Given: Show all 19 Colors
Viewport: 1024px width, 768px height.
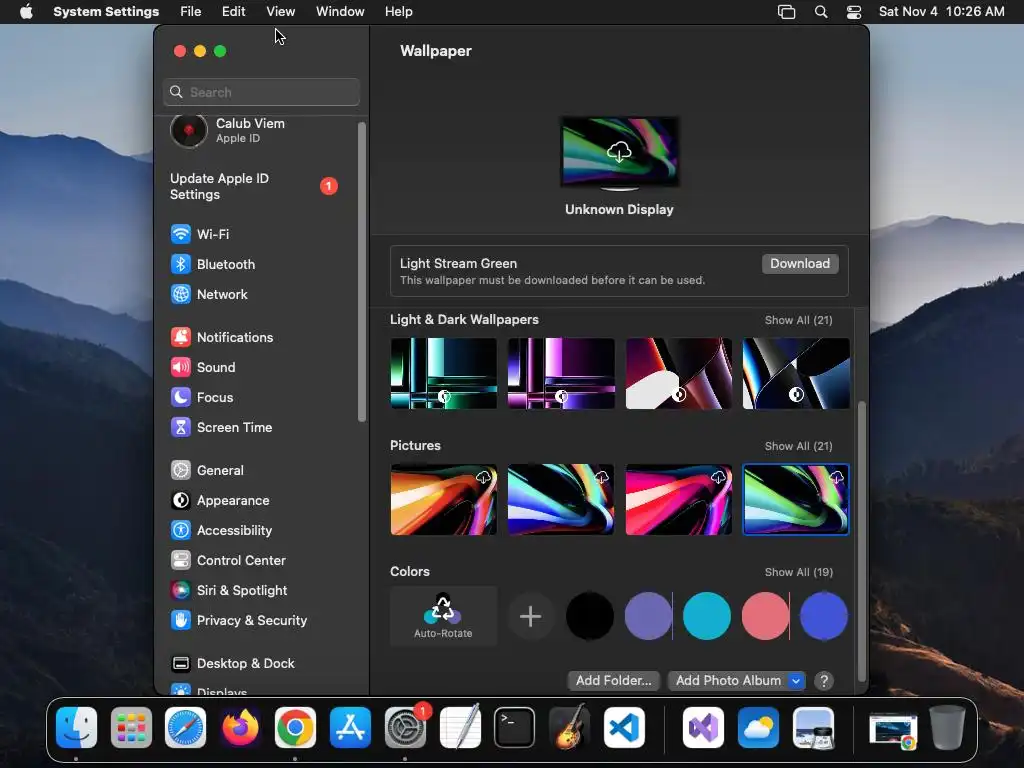Looking at the screenshot, I should click(x=799, y=572).
